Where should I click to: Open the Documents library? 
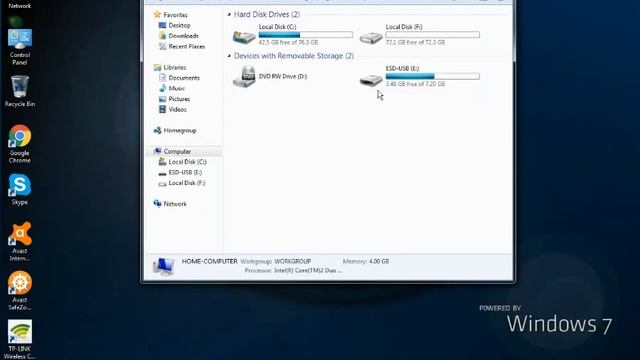pyautogui.click(x=184, y=78)
